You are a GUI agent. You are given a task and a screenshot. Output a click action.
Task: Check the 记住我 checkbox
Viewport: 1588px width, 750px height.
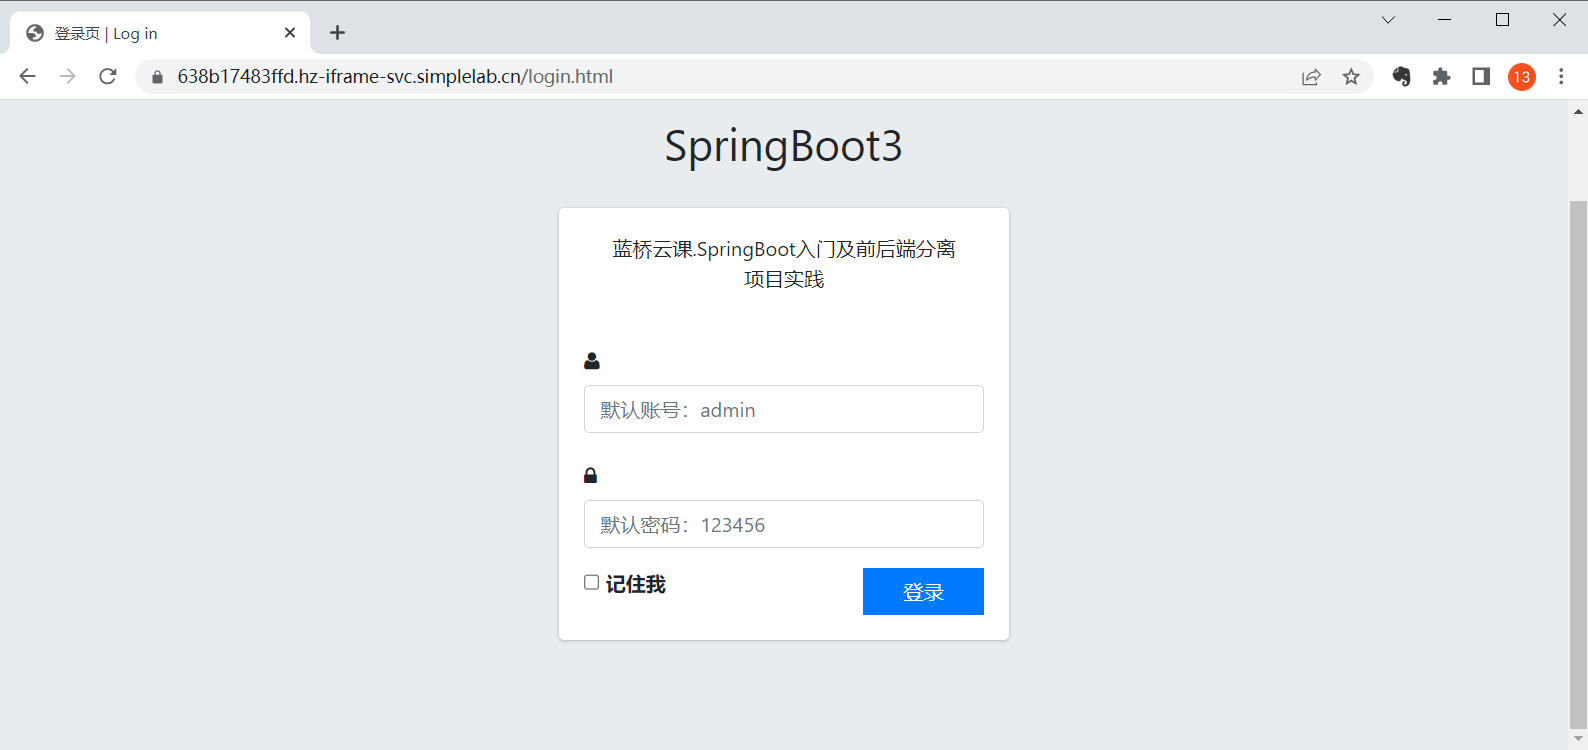tap(592, 582)
